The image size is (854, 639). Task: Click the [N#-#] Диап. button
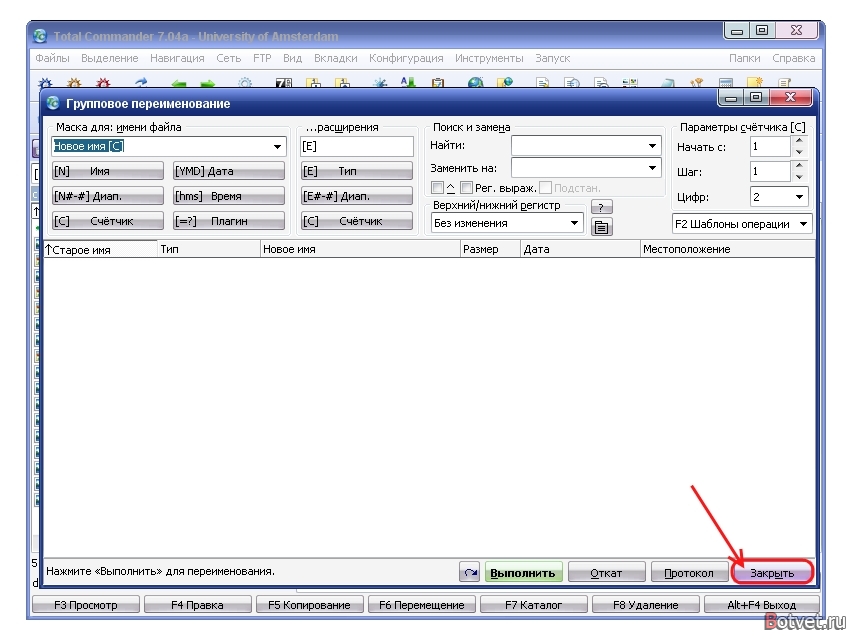tap(108, 196)
